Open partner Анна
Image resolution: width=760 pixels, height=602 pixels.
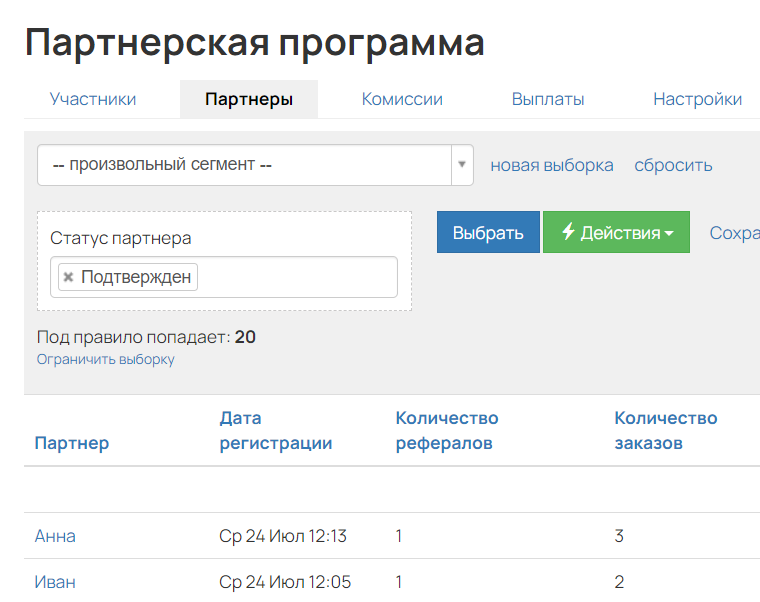[x=55, y=536]
